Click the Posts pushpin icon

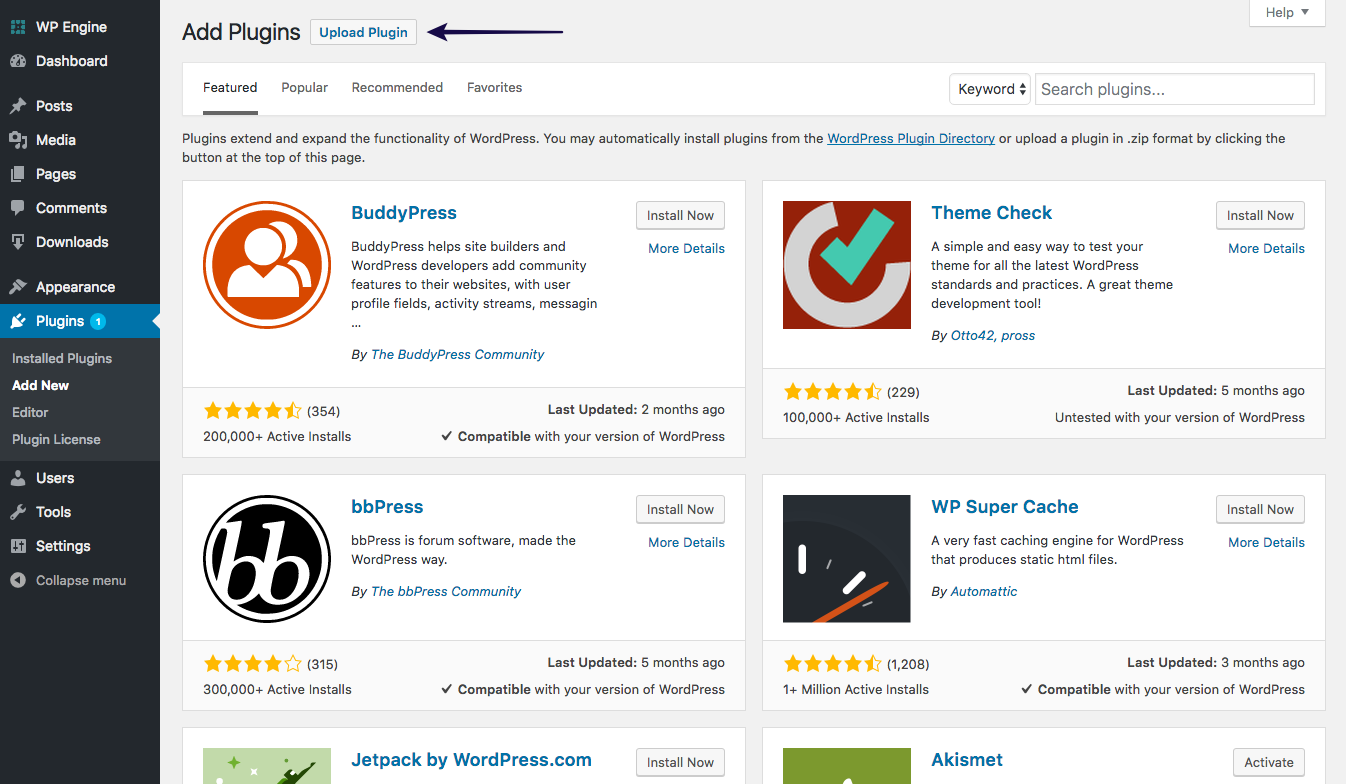18,106
